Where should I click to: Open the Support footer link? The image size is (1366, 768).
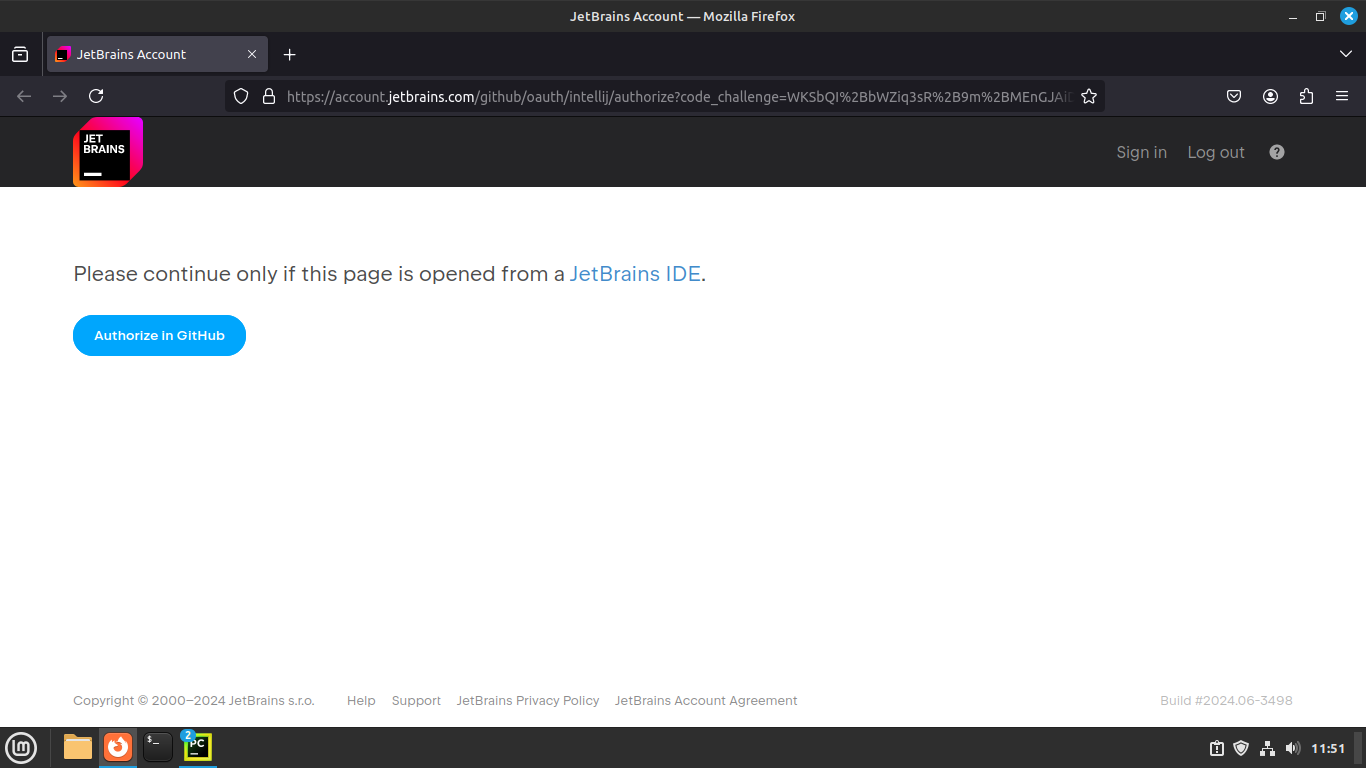click(416, 701)
